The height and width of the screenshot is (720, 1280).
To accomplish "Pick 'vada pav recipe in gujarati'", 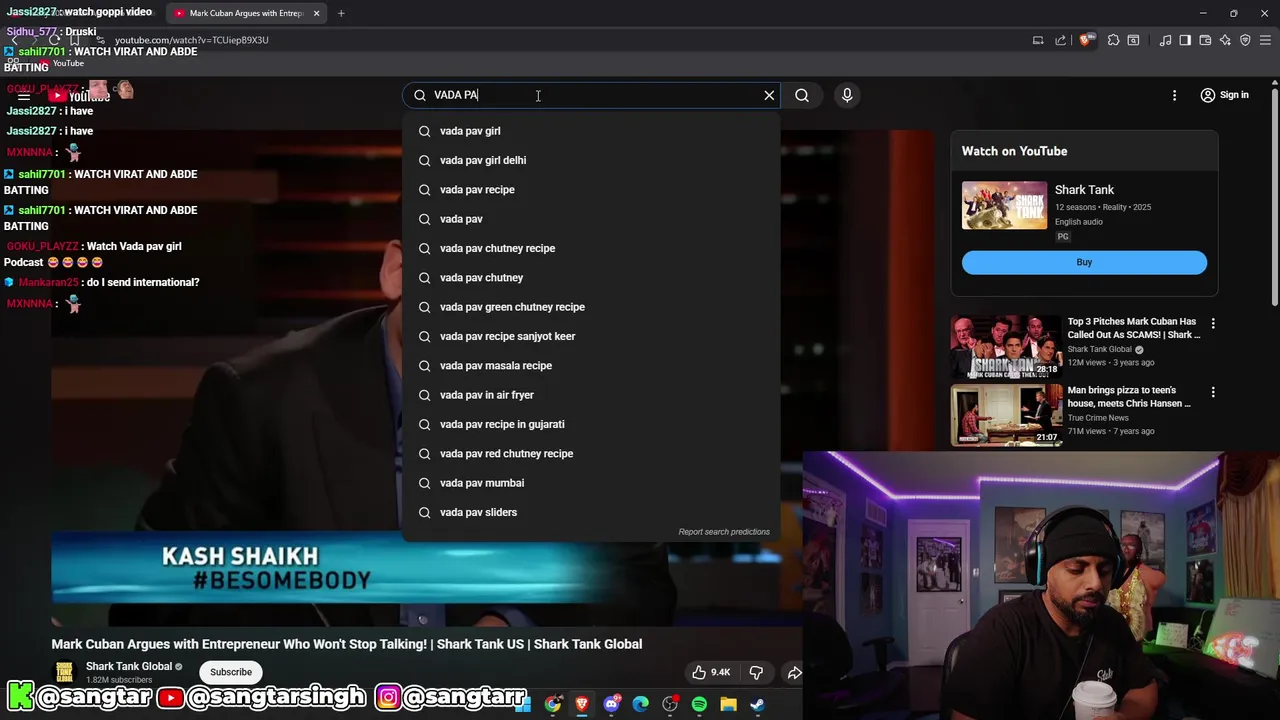I will click(x=591, y=424).
